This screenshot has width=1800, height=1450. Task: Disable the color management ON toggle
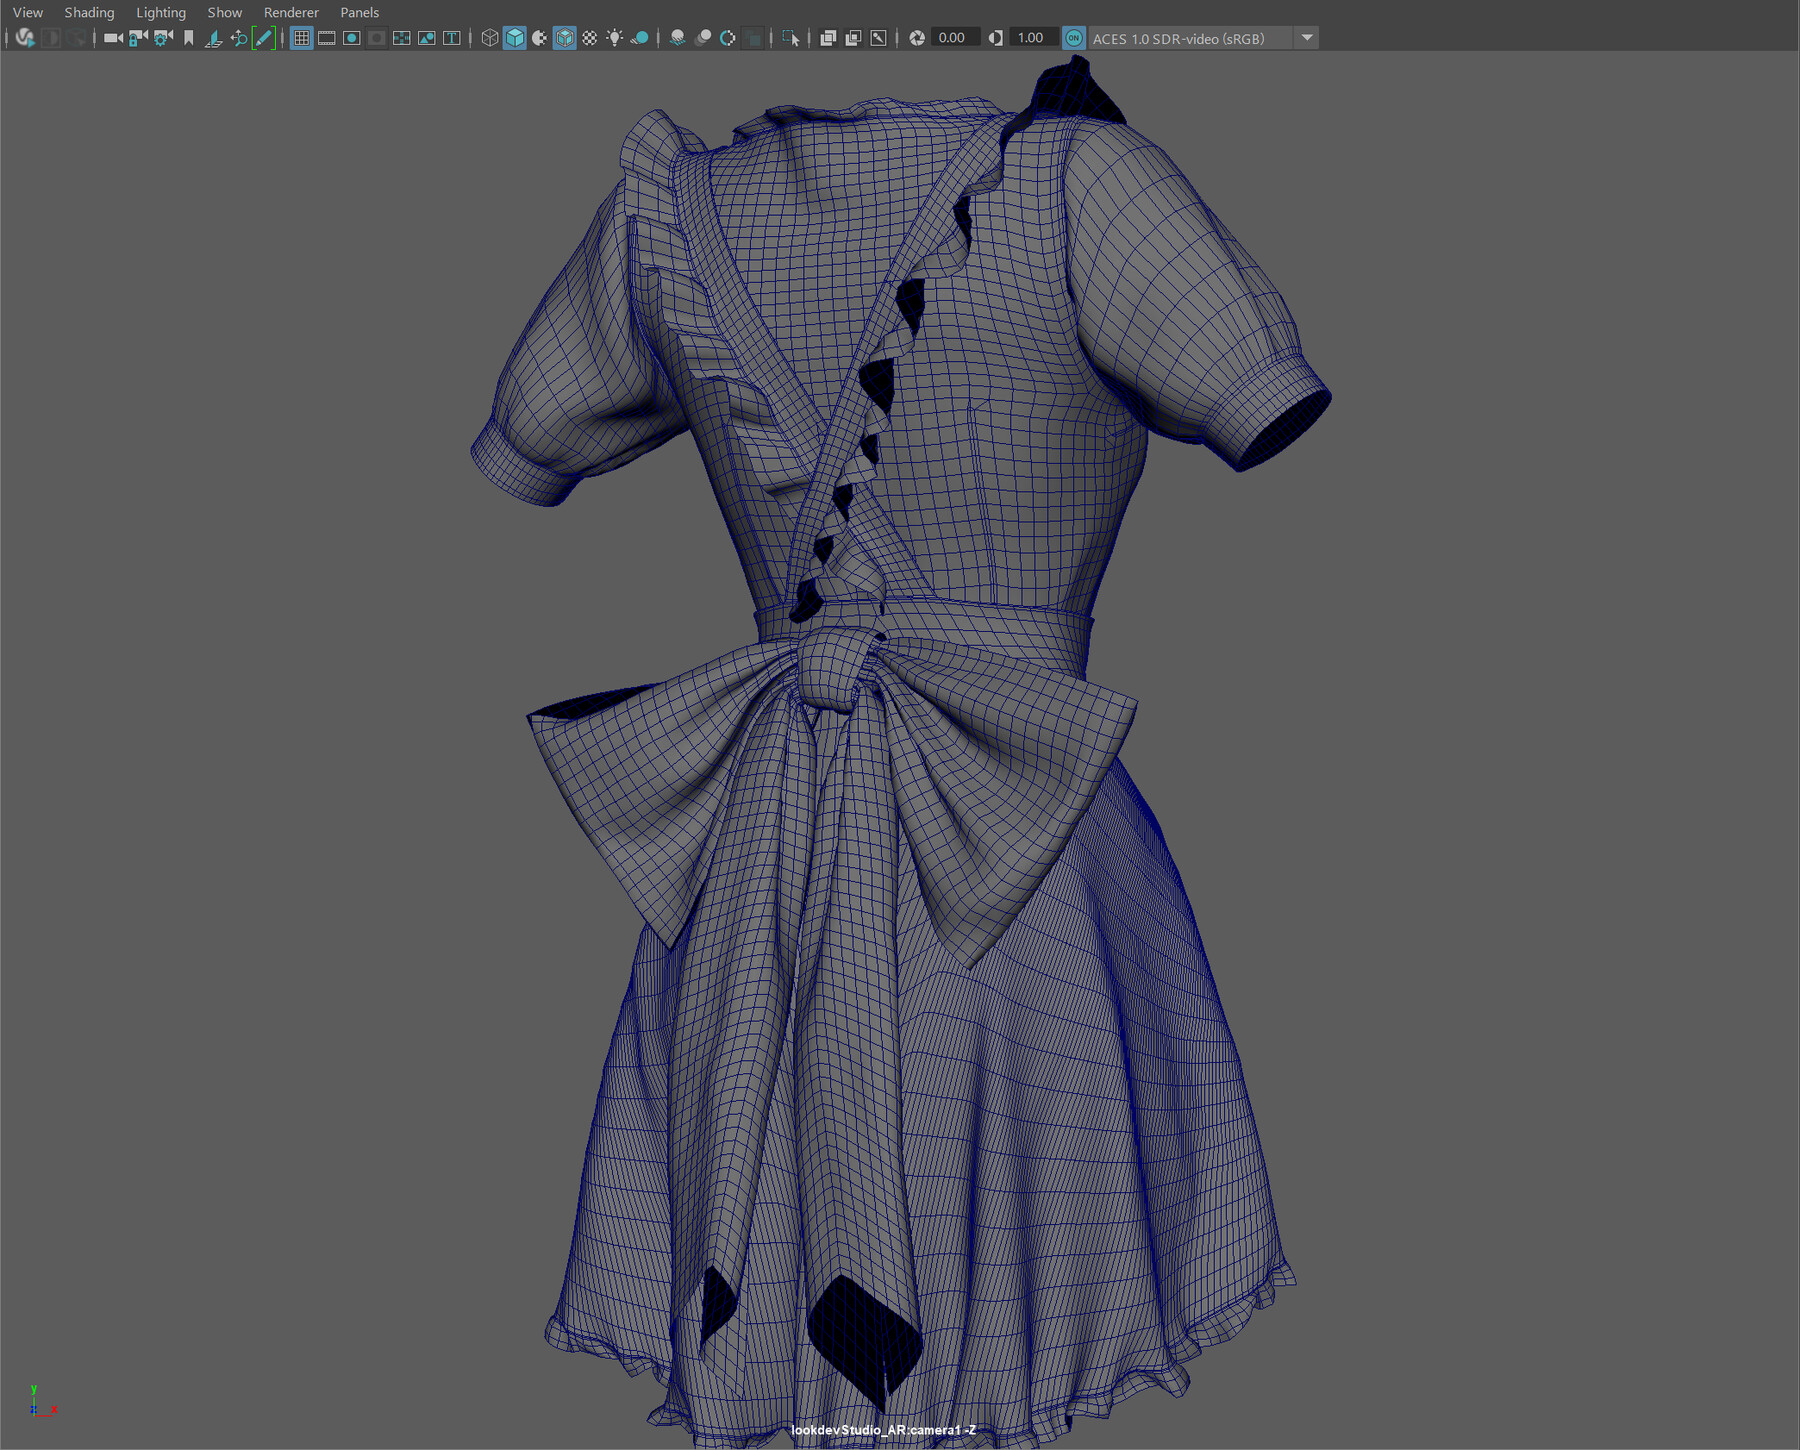click(1073, 38)
